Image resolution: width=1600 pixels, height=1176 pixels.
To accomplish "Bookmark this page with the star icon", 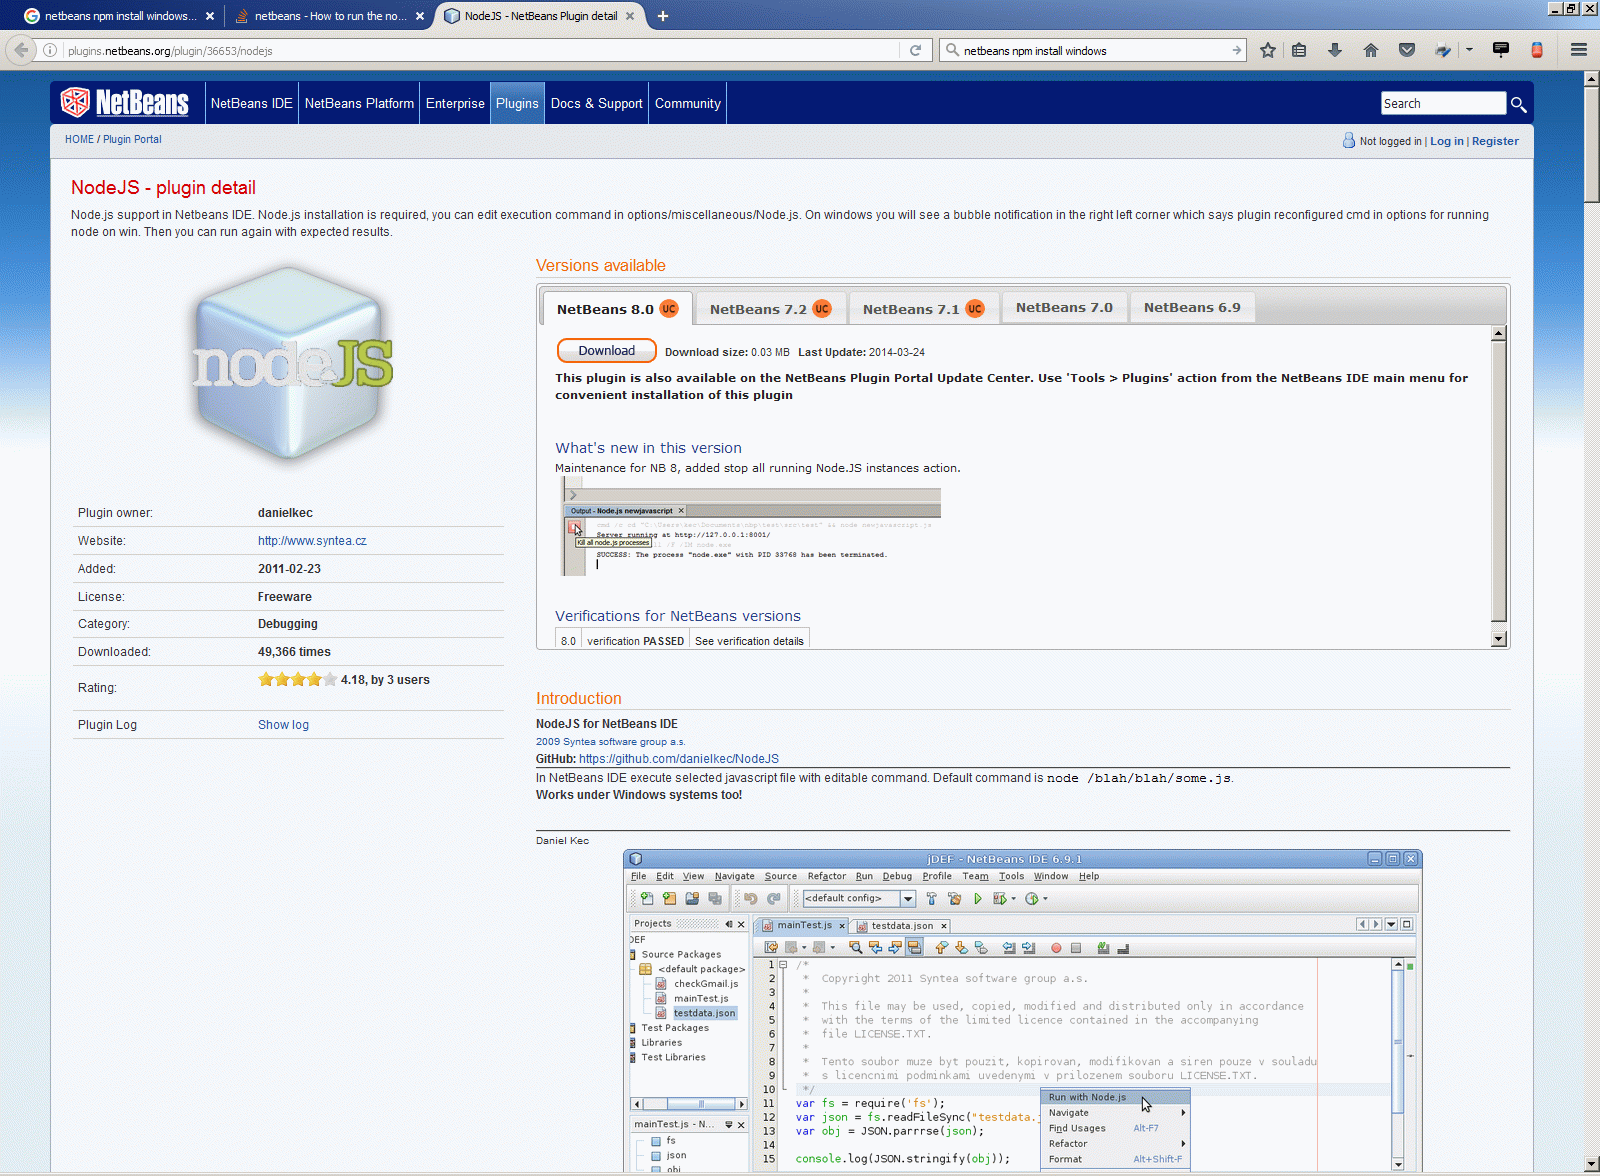I will point(1268,50).
